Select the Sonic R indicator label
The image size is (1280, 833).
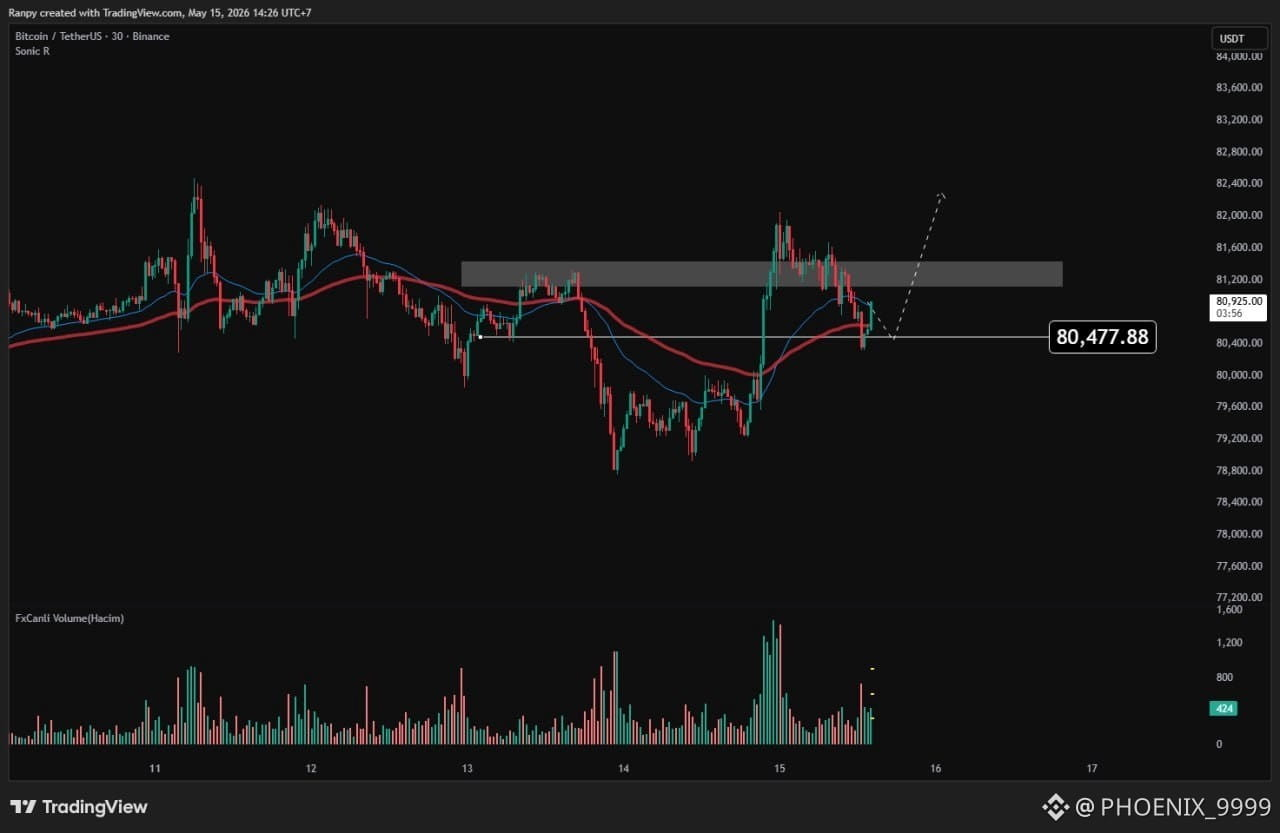(32, 50)
